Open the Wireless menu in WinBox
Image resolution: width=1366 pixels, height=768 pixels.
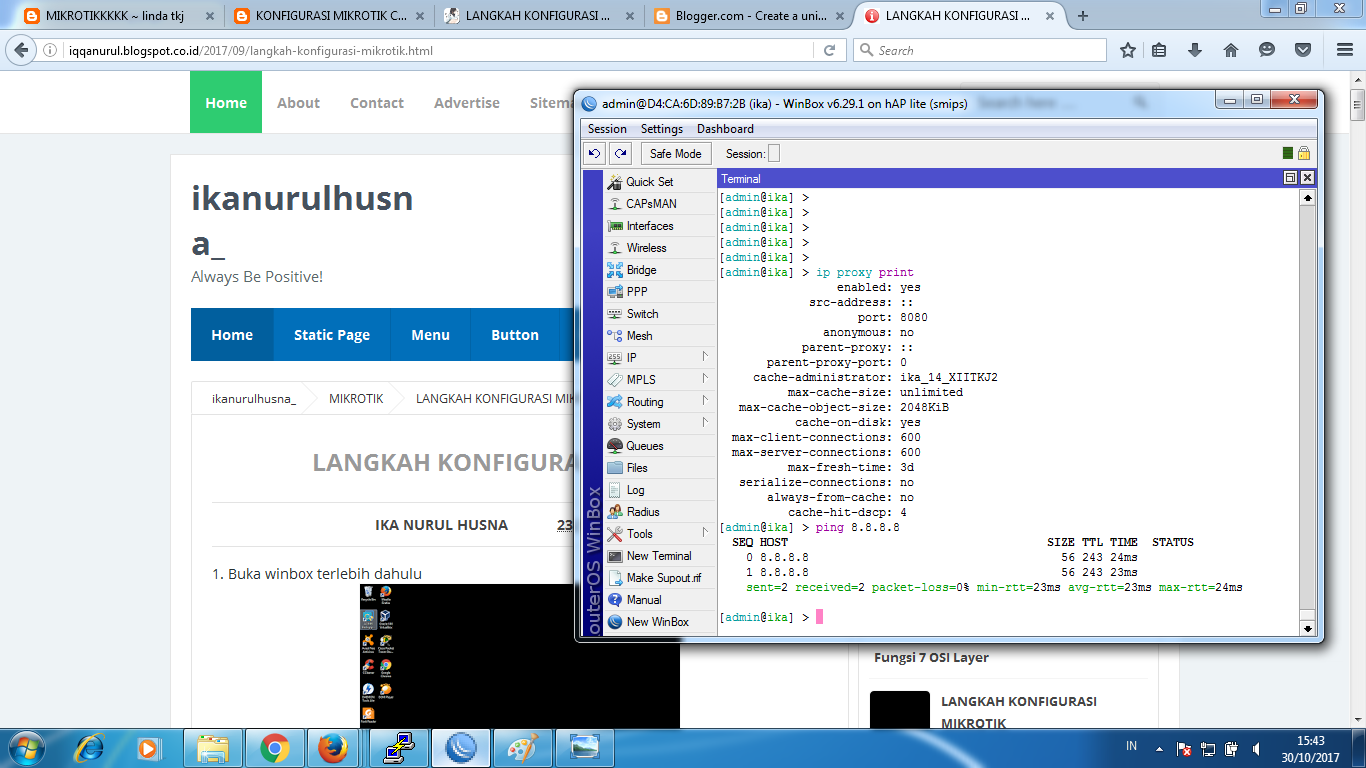(660, 248)
